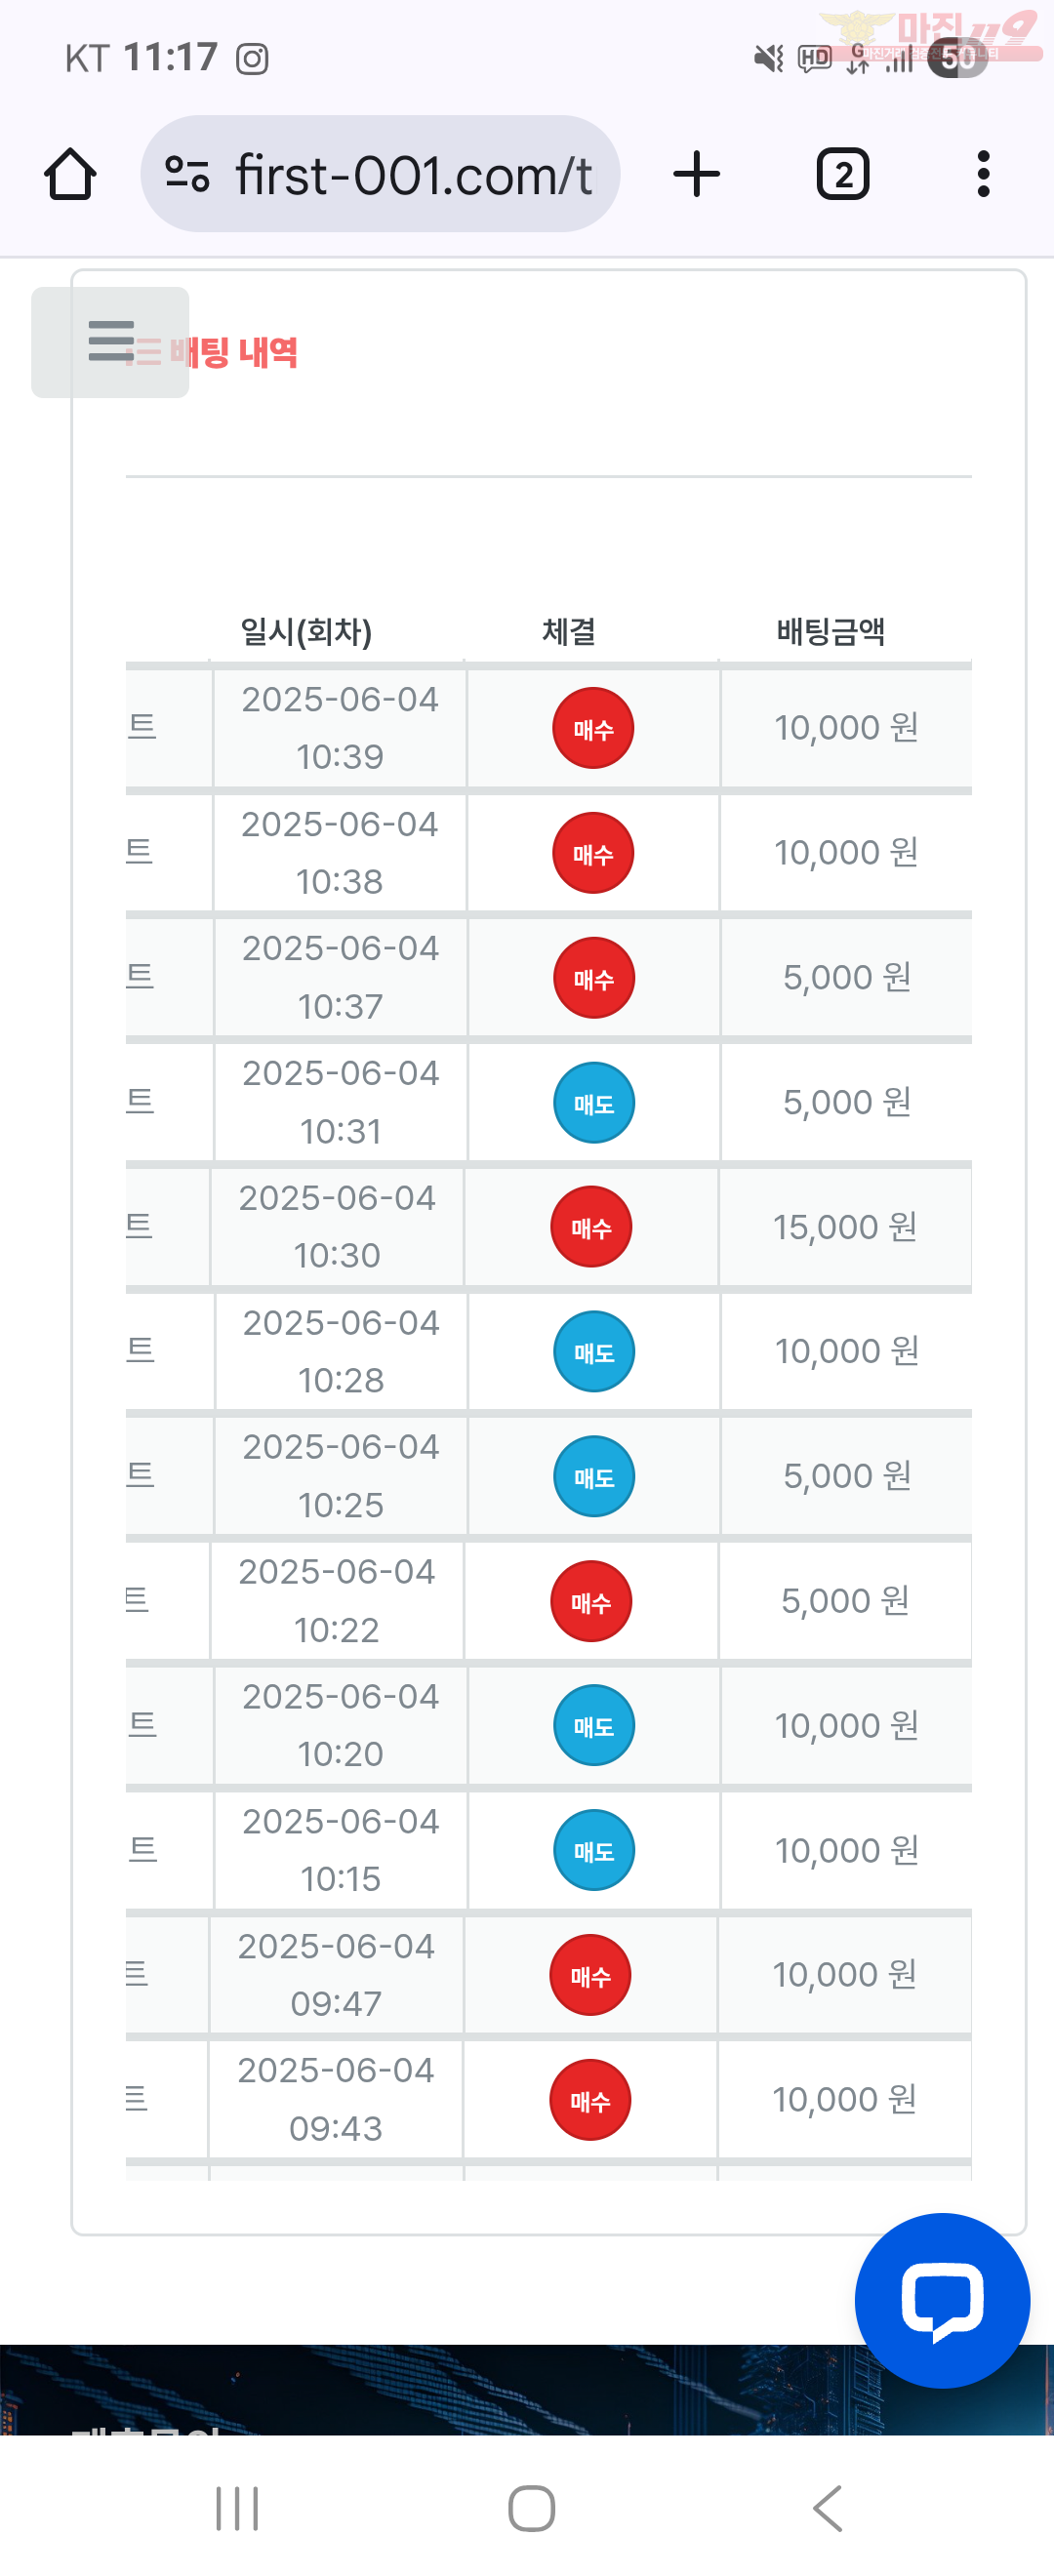
Task: Open the tab switcher showing 2 tabs
Action: (x=843, y=174)
